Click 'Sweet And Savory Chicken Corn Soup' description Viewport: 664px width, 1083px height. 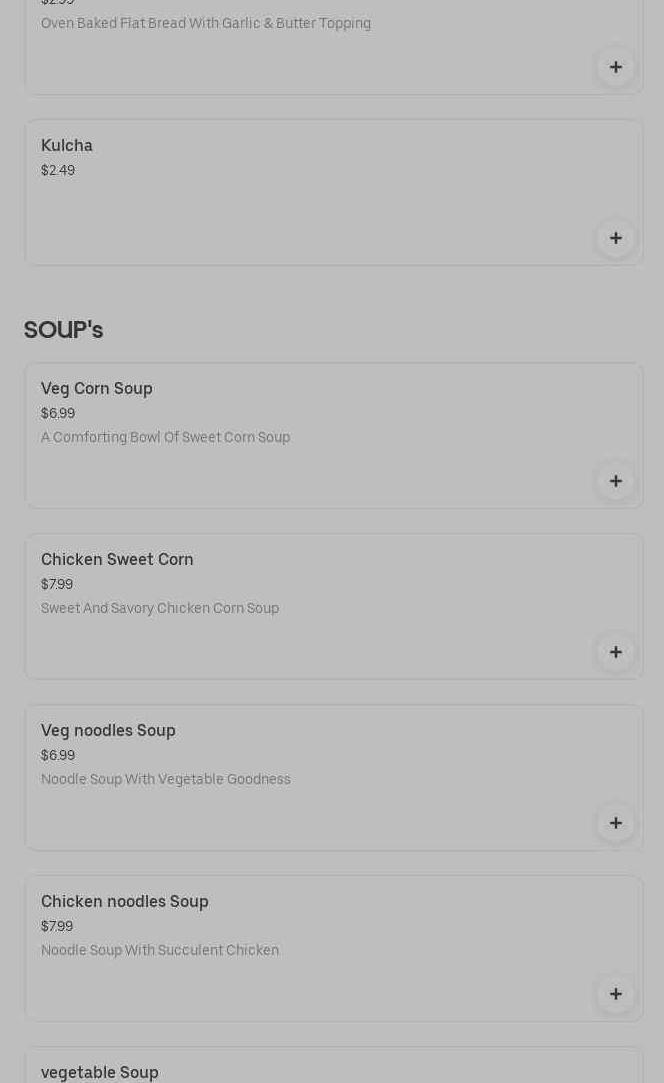coord(160,609)
